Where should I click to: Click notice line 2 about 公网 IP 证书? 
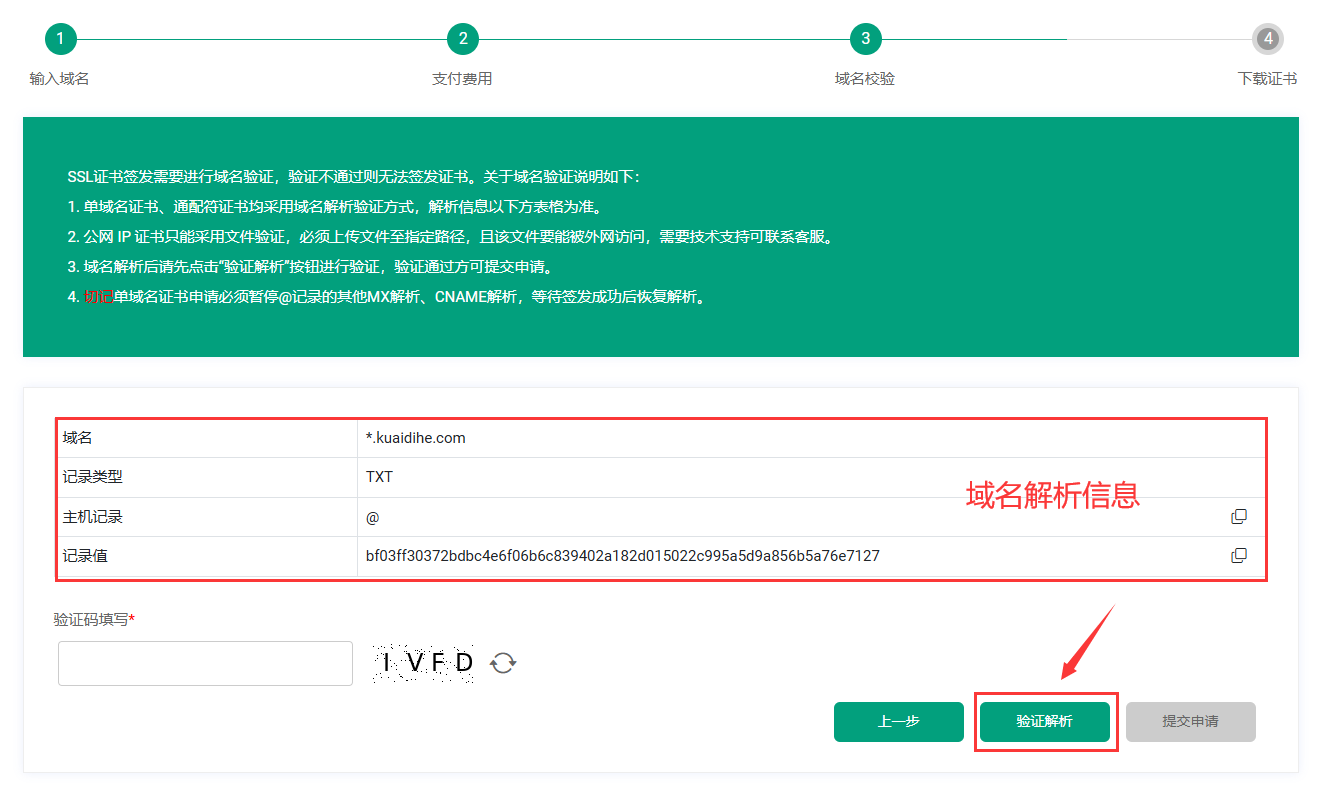(x=451, y=237)
